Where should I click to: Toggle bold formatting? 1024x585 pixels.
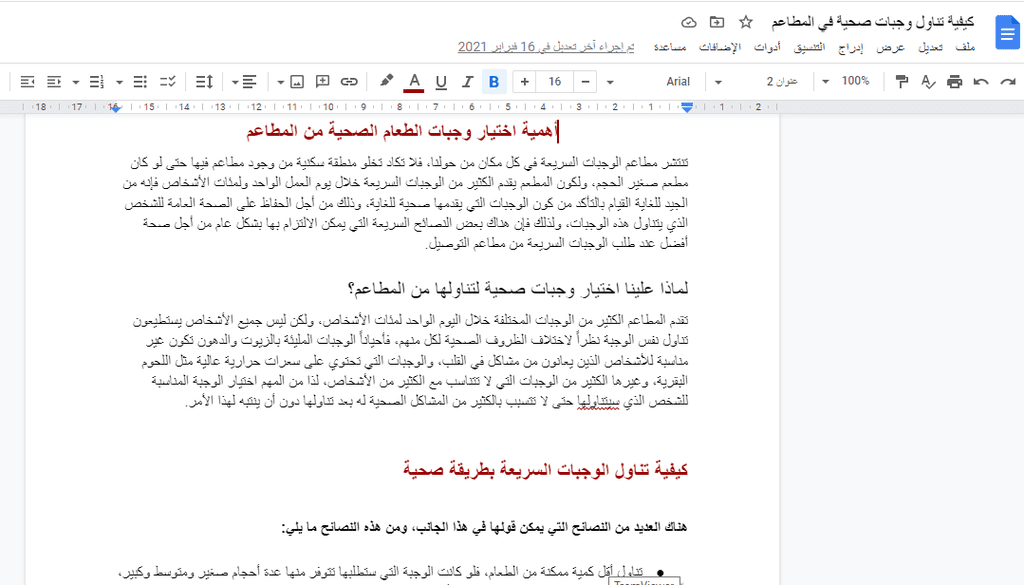point(494,82)
